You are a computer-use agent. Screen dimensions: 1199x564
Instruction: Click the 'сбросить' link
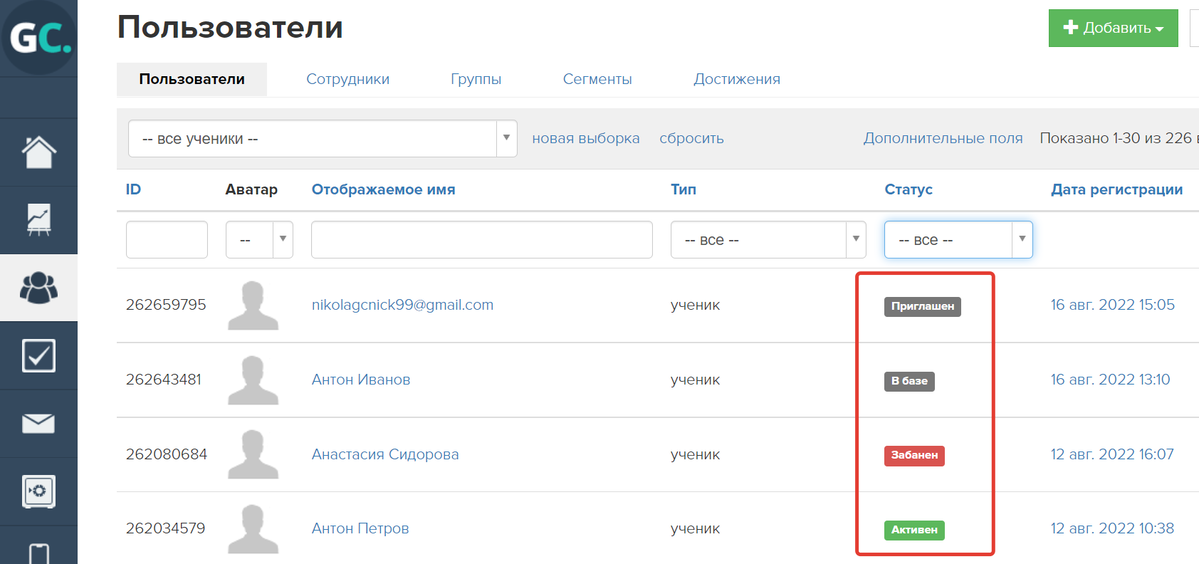point(691,138)
